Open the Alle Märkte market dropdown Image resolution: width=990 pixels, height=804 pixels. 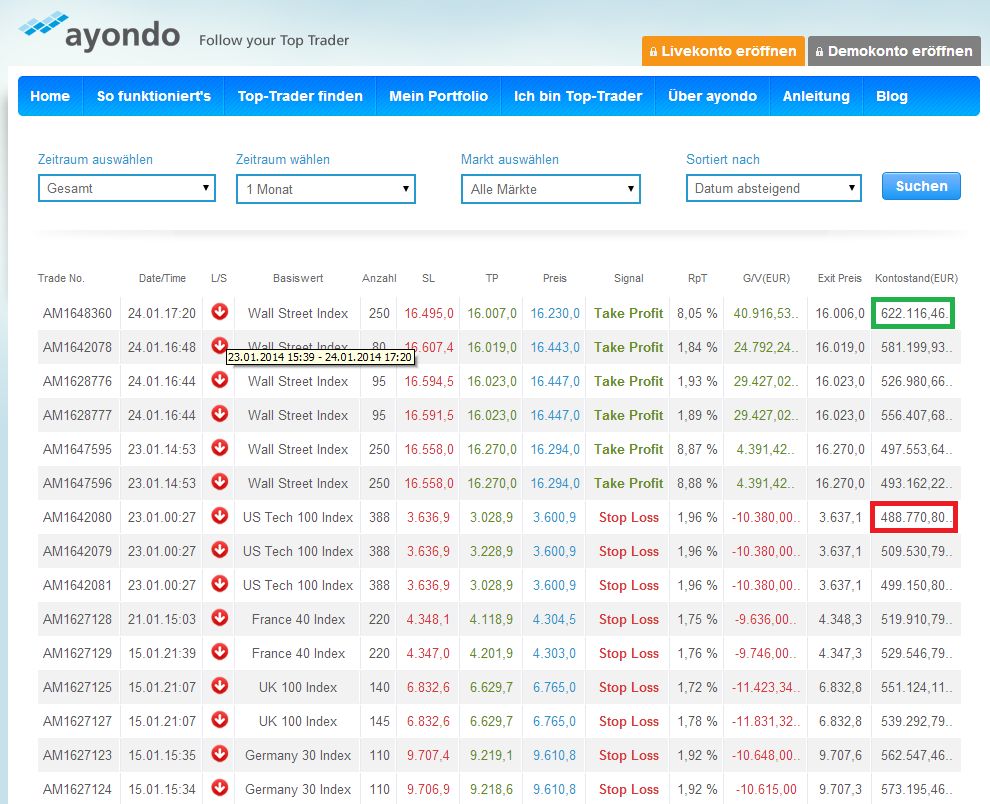[x=551, y=189]
